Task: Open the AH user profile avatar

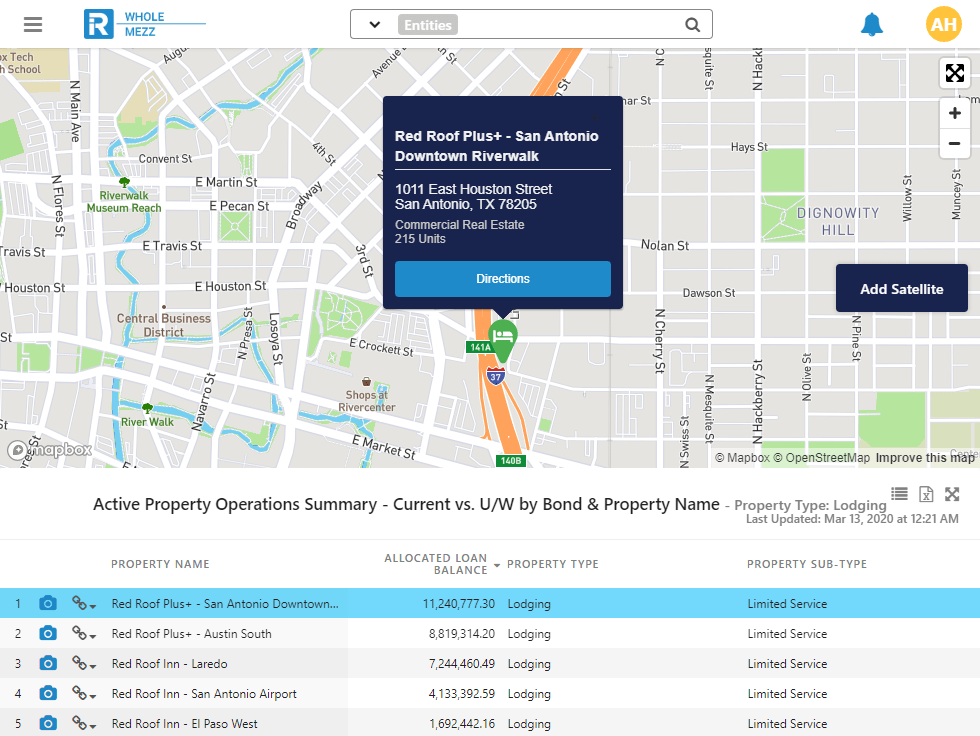Action: [944, 24]
